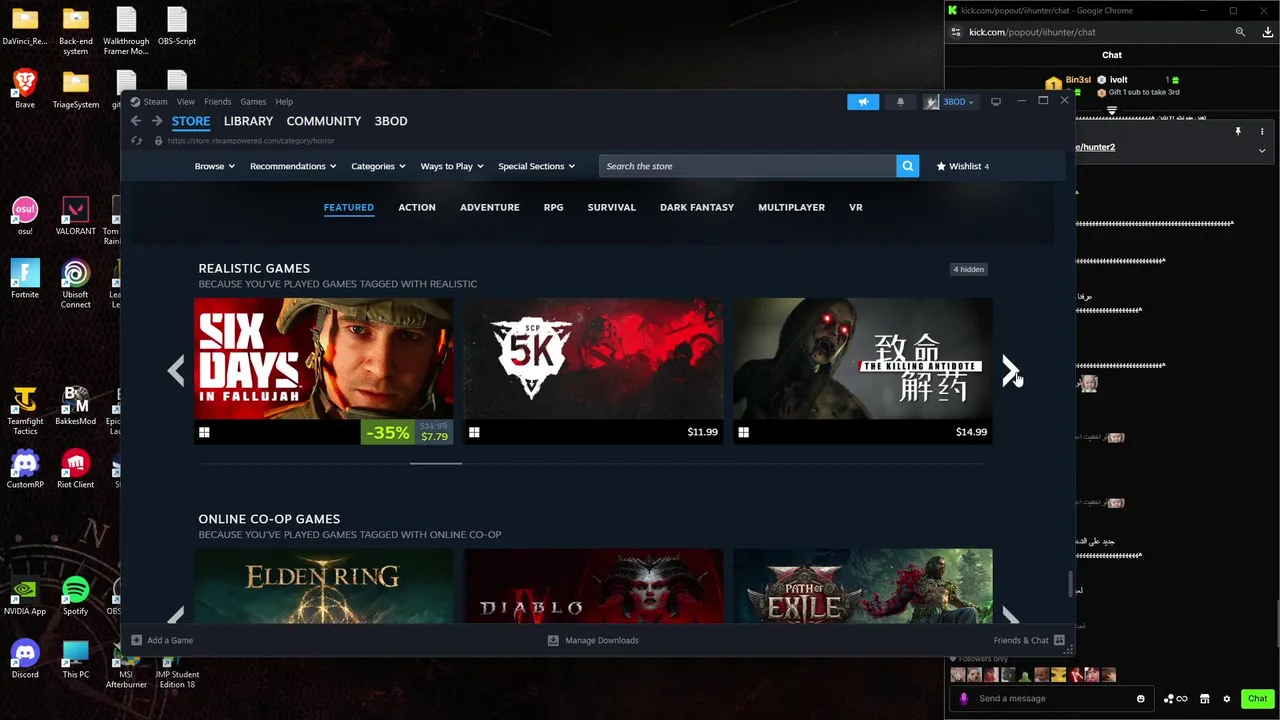This screenshot has height=720, width=1280.
Task: Expand the Recommendations dropdown
Action: (292, 166)
